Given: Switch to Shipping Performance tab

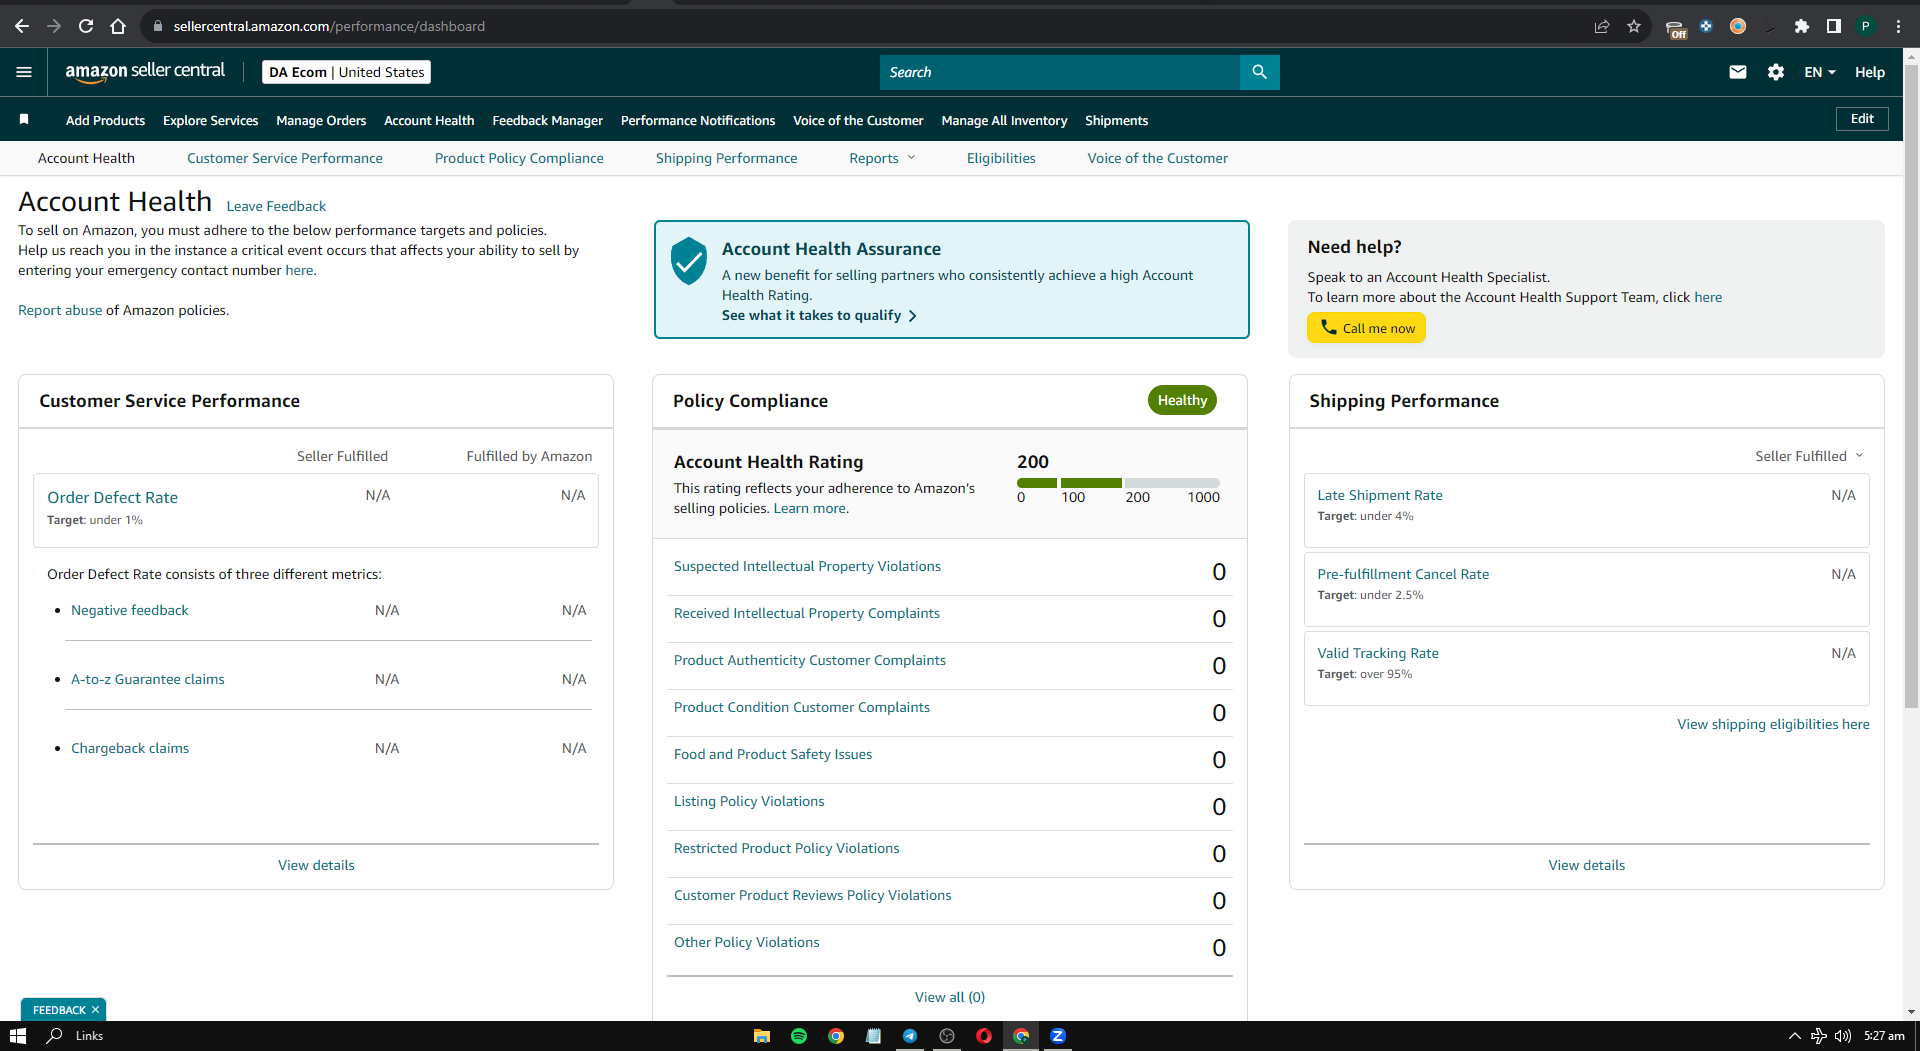Looking at the screenshot, I should pyautogui.click(x=726, y=158).
